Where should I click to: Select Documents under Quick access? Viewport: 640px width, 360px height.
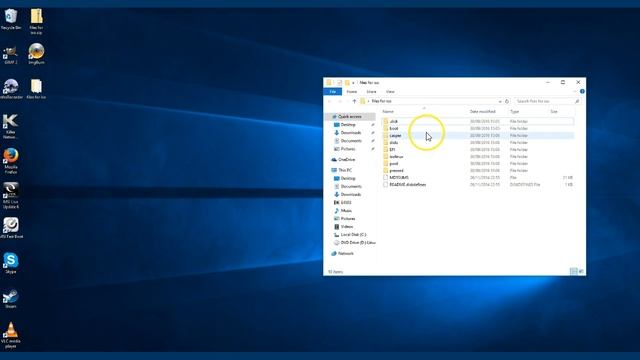point(351,141)
